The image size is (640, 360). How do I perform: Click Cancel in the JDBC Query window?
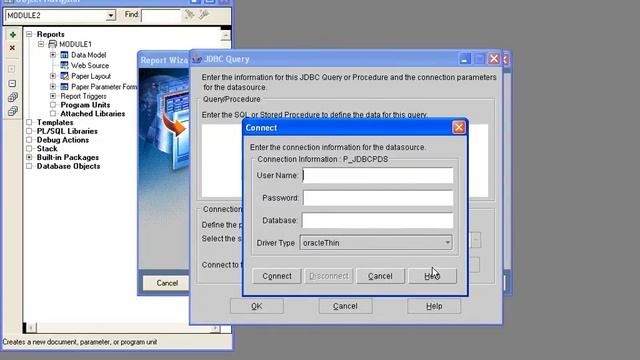345,306
